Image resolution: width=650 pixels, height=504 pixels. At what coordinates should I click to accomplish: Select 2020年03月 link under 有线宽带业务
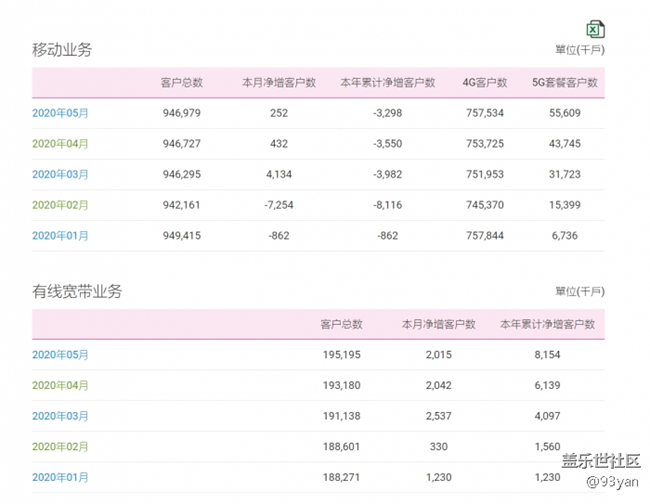[x=60, y=416]
